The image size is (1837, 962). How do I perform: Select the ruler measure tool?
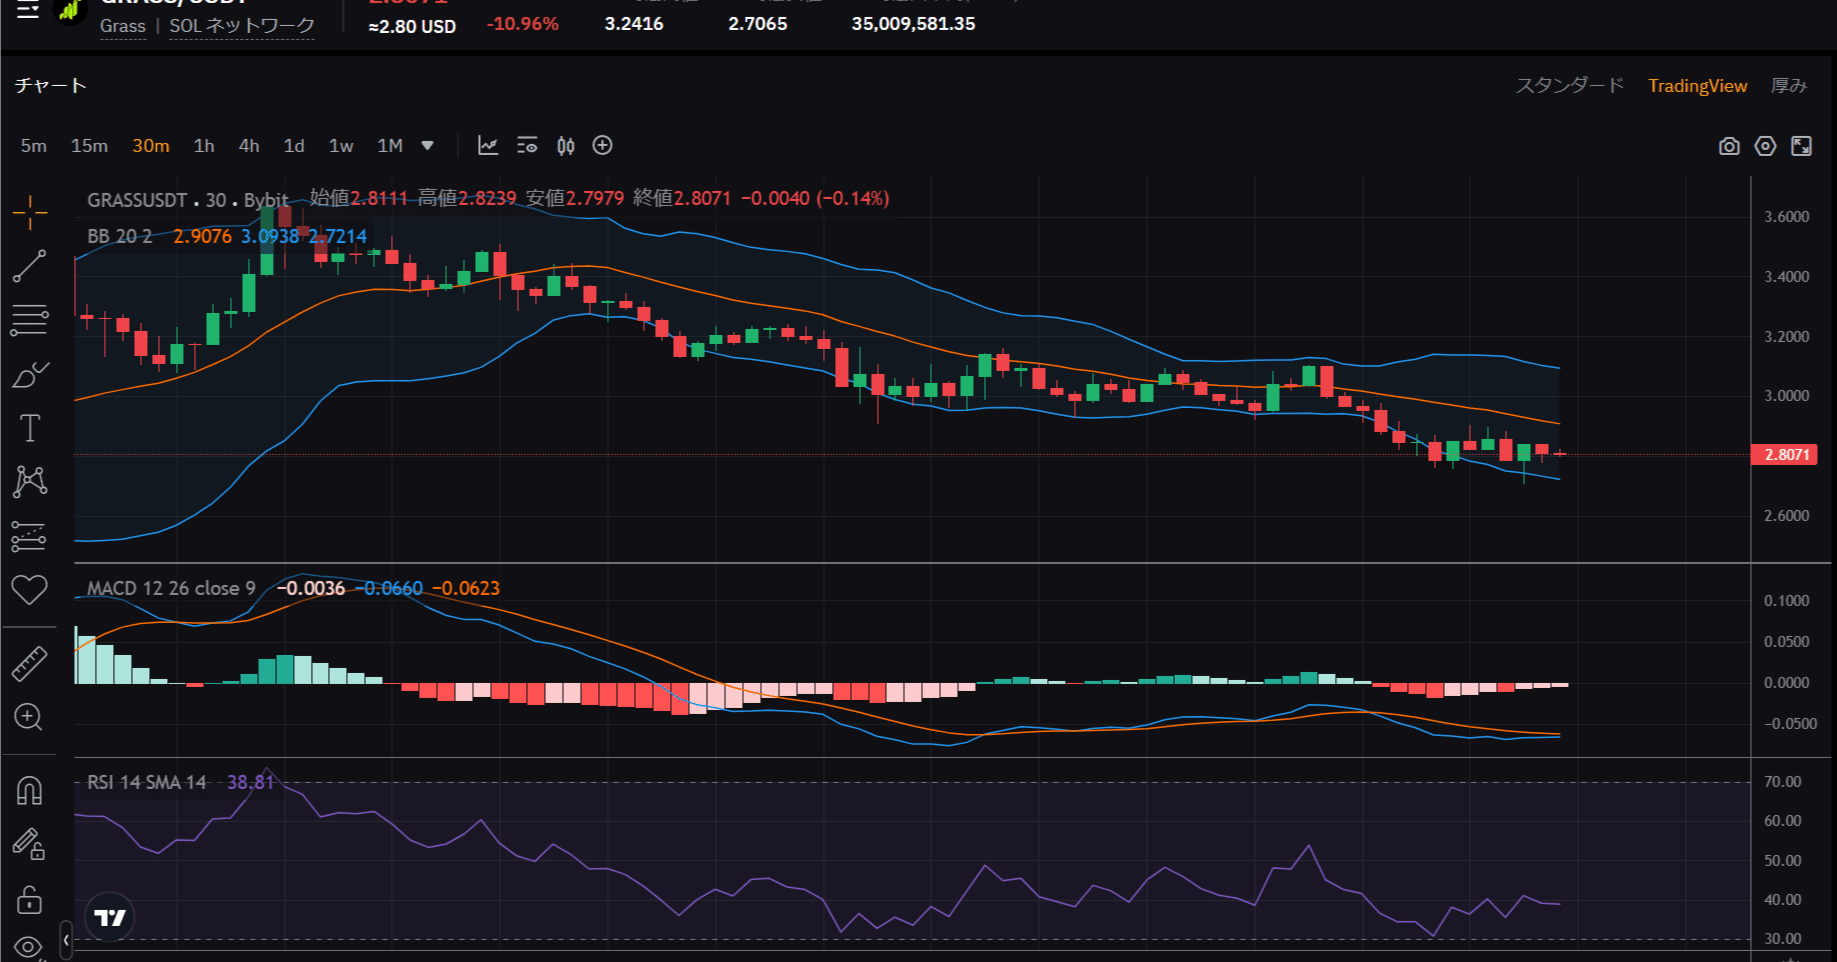point(30,663)
